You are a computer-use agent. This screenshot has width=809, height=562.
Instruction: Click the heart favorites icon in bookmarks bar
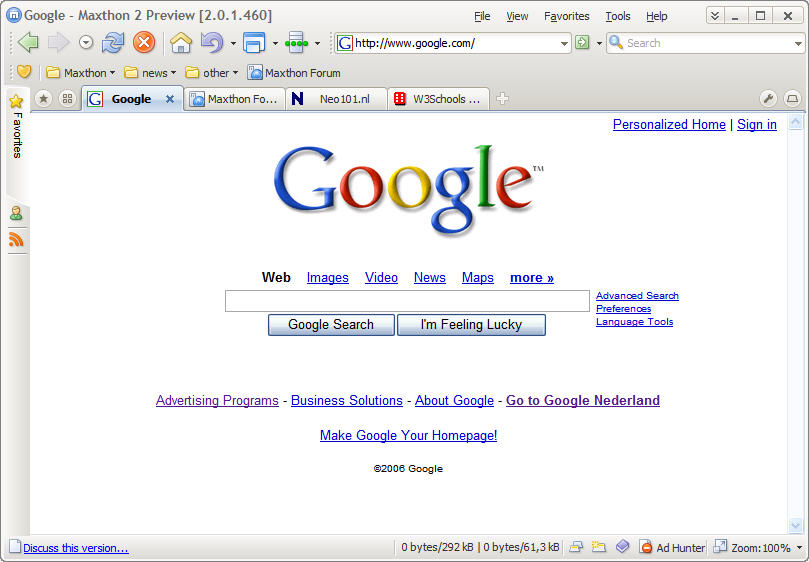click(24, 72)
